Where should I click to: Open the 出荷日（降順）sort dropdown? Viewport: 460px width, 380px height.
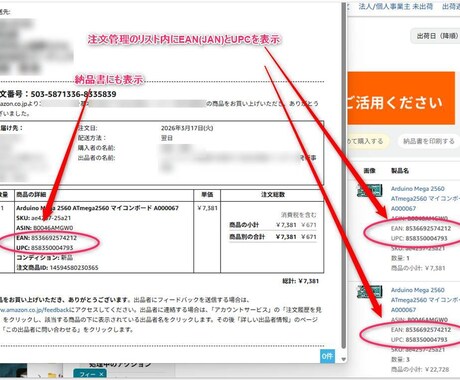pyautogui.click(x=436, y=36)
